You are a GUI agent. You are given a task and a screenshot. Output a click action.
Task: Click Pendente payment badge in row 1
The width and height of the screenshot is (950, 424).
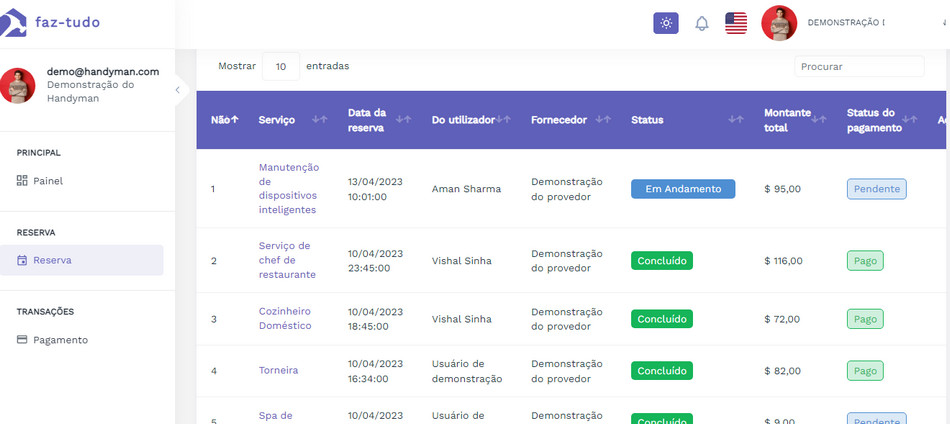(877, 189)
